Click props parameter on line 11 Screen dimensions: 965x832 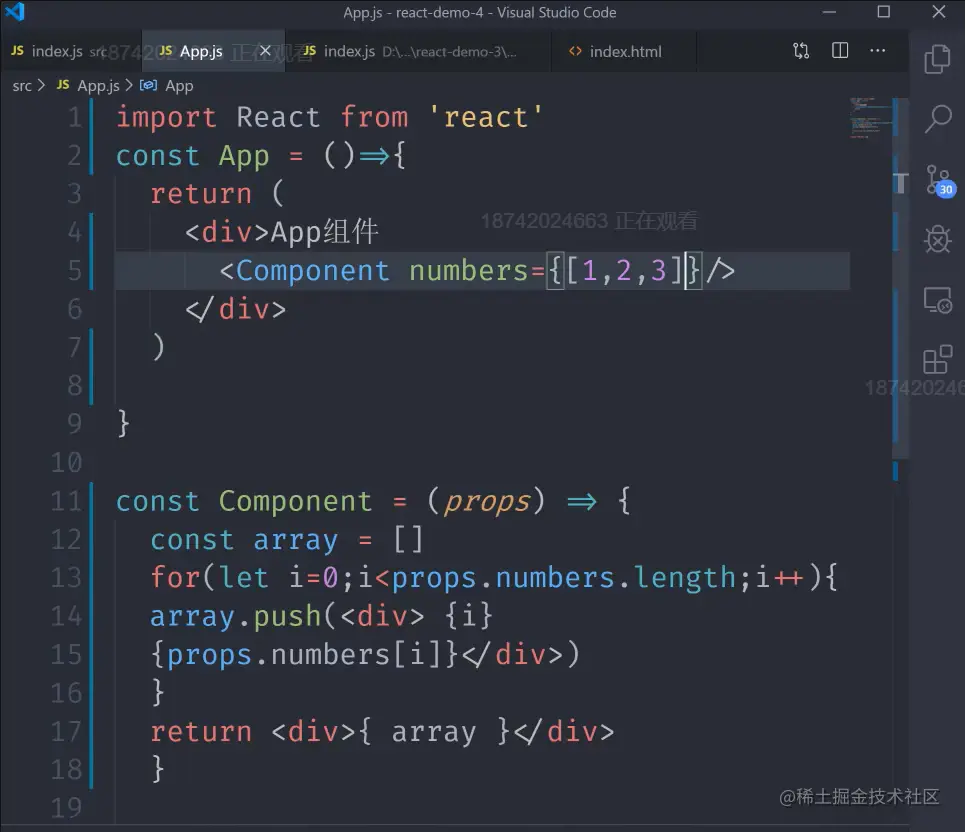pyautogui.click(x=486, y=502)
